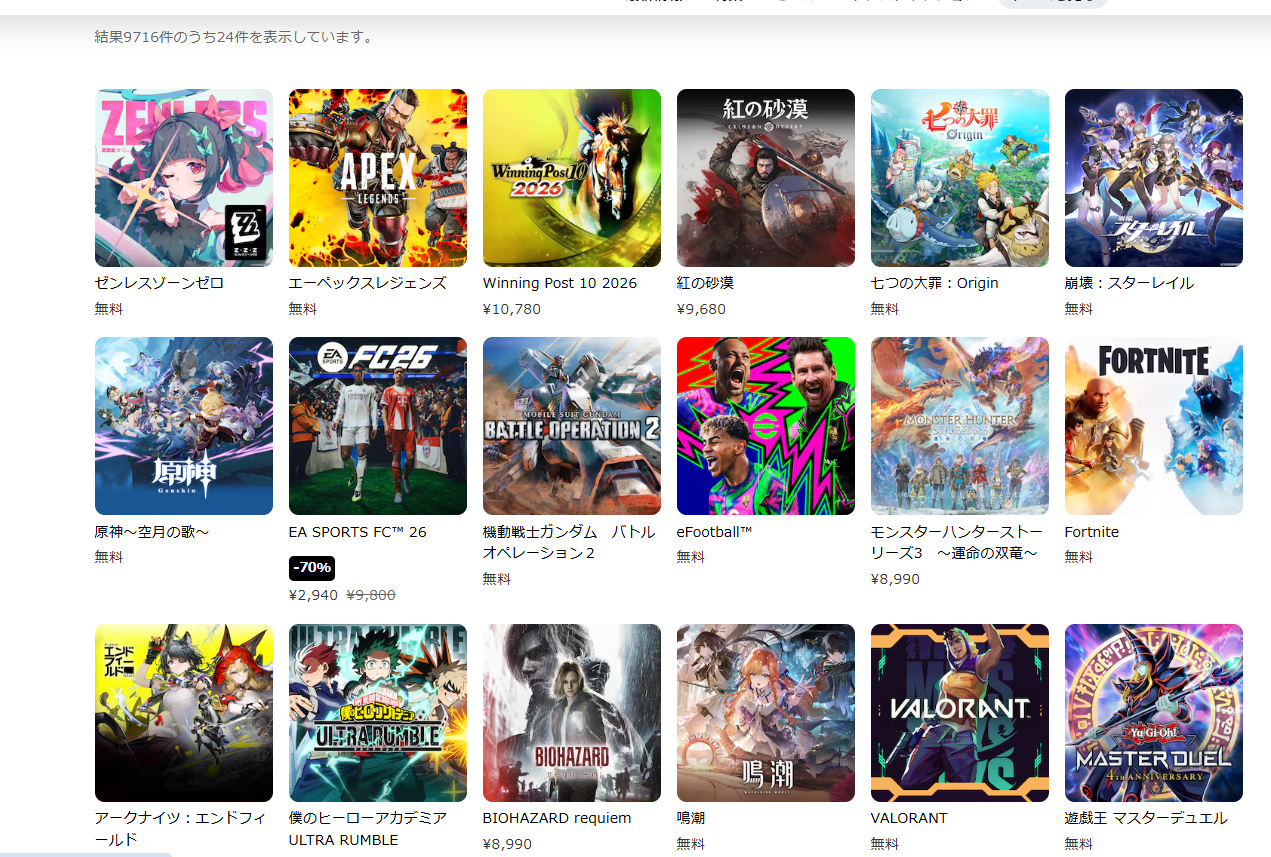This screenshot has height=857, width=1271.
Task: Open the 鳴潮 cover art
Action: pos(766,713)
